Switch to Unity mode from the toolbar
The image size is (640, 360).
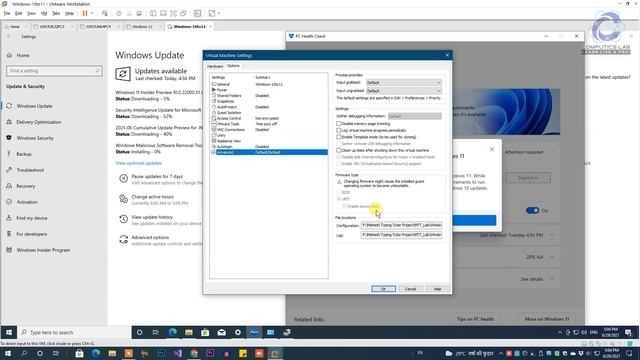[x=183, y=13]
